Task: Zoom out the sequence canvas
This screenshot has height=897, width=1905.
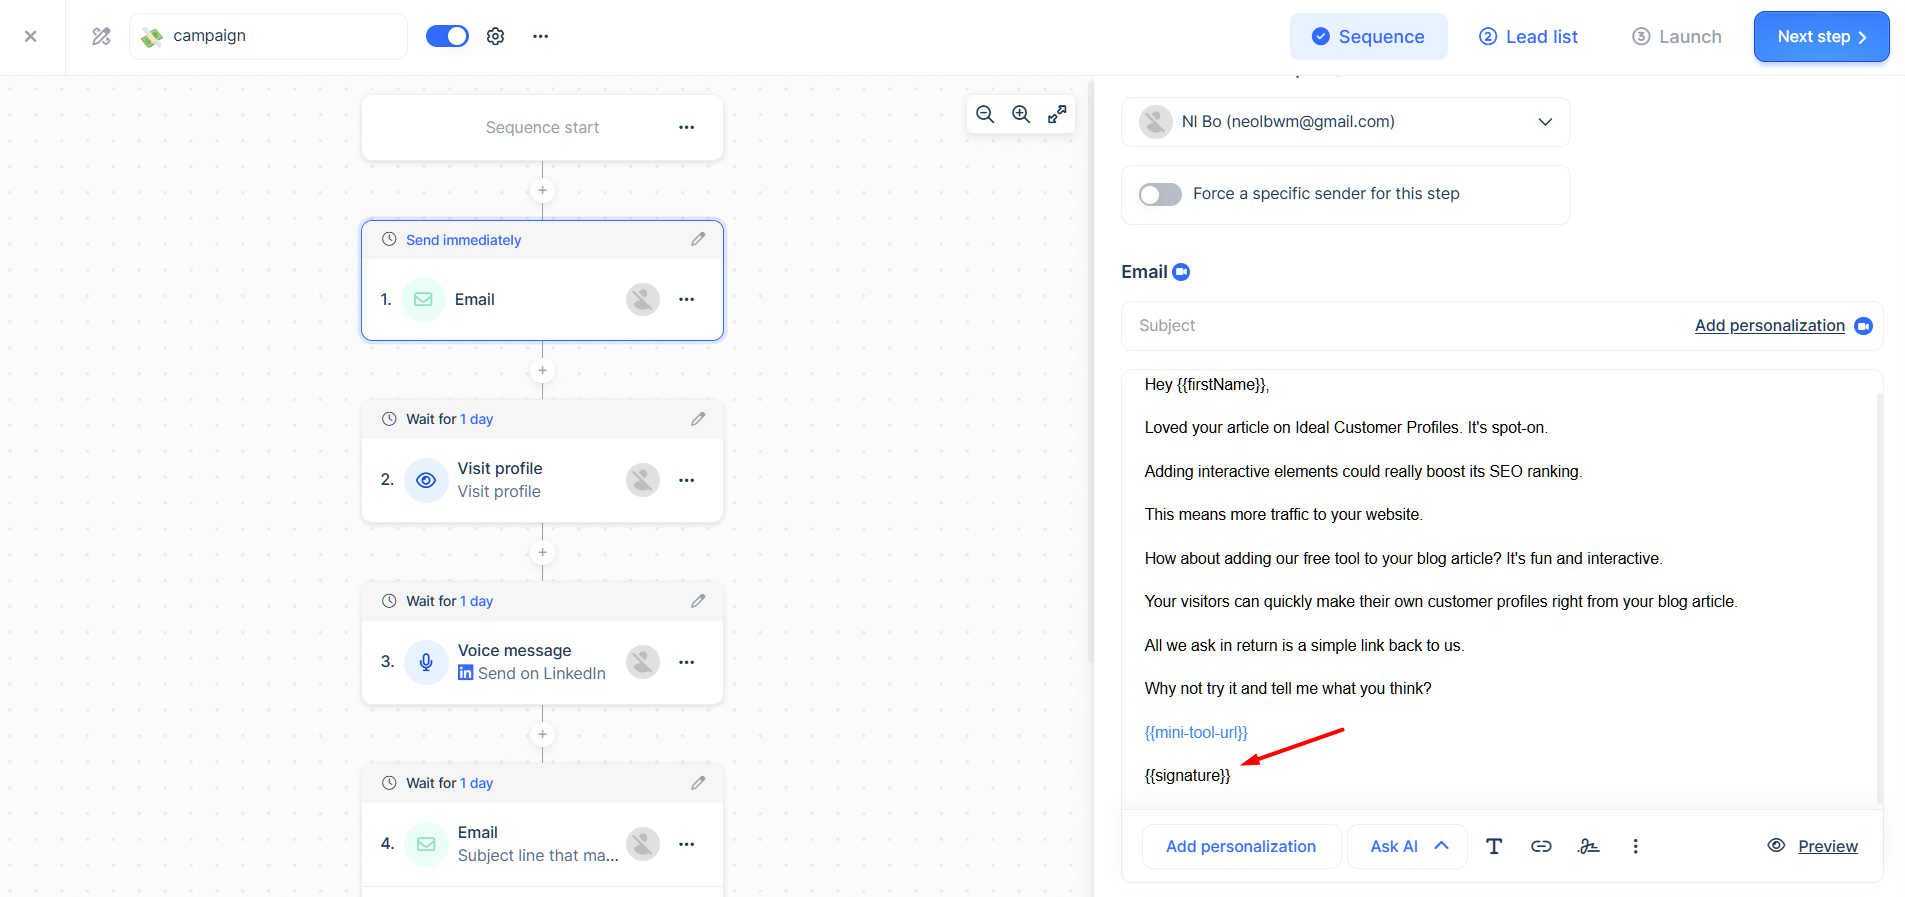Action: tap(985, 114)
